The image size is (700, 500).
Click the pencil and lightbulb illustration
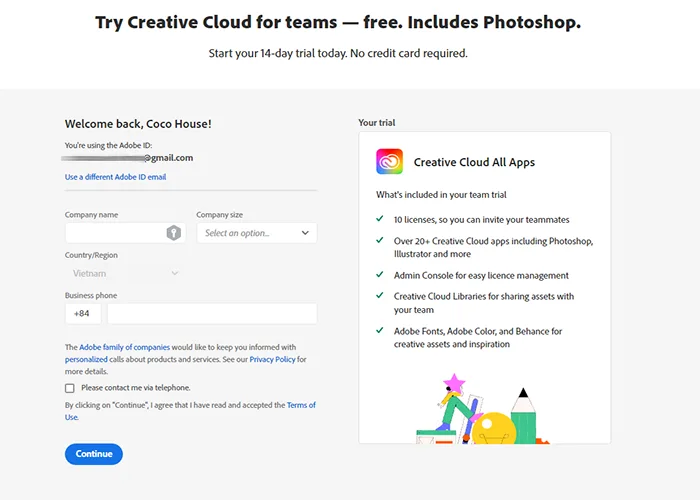[x=483, y=409]
